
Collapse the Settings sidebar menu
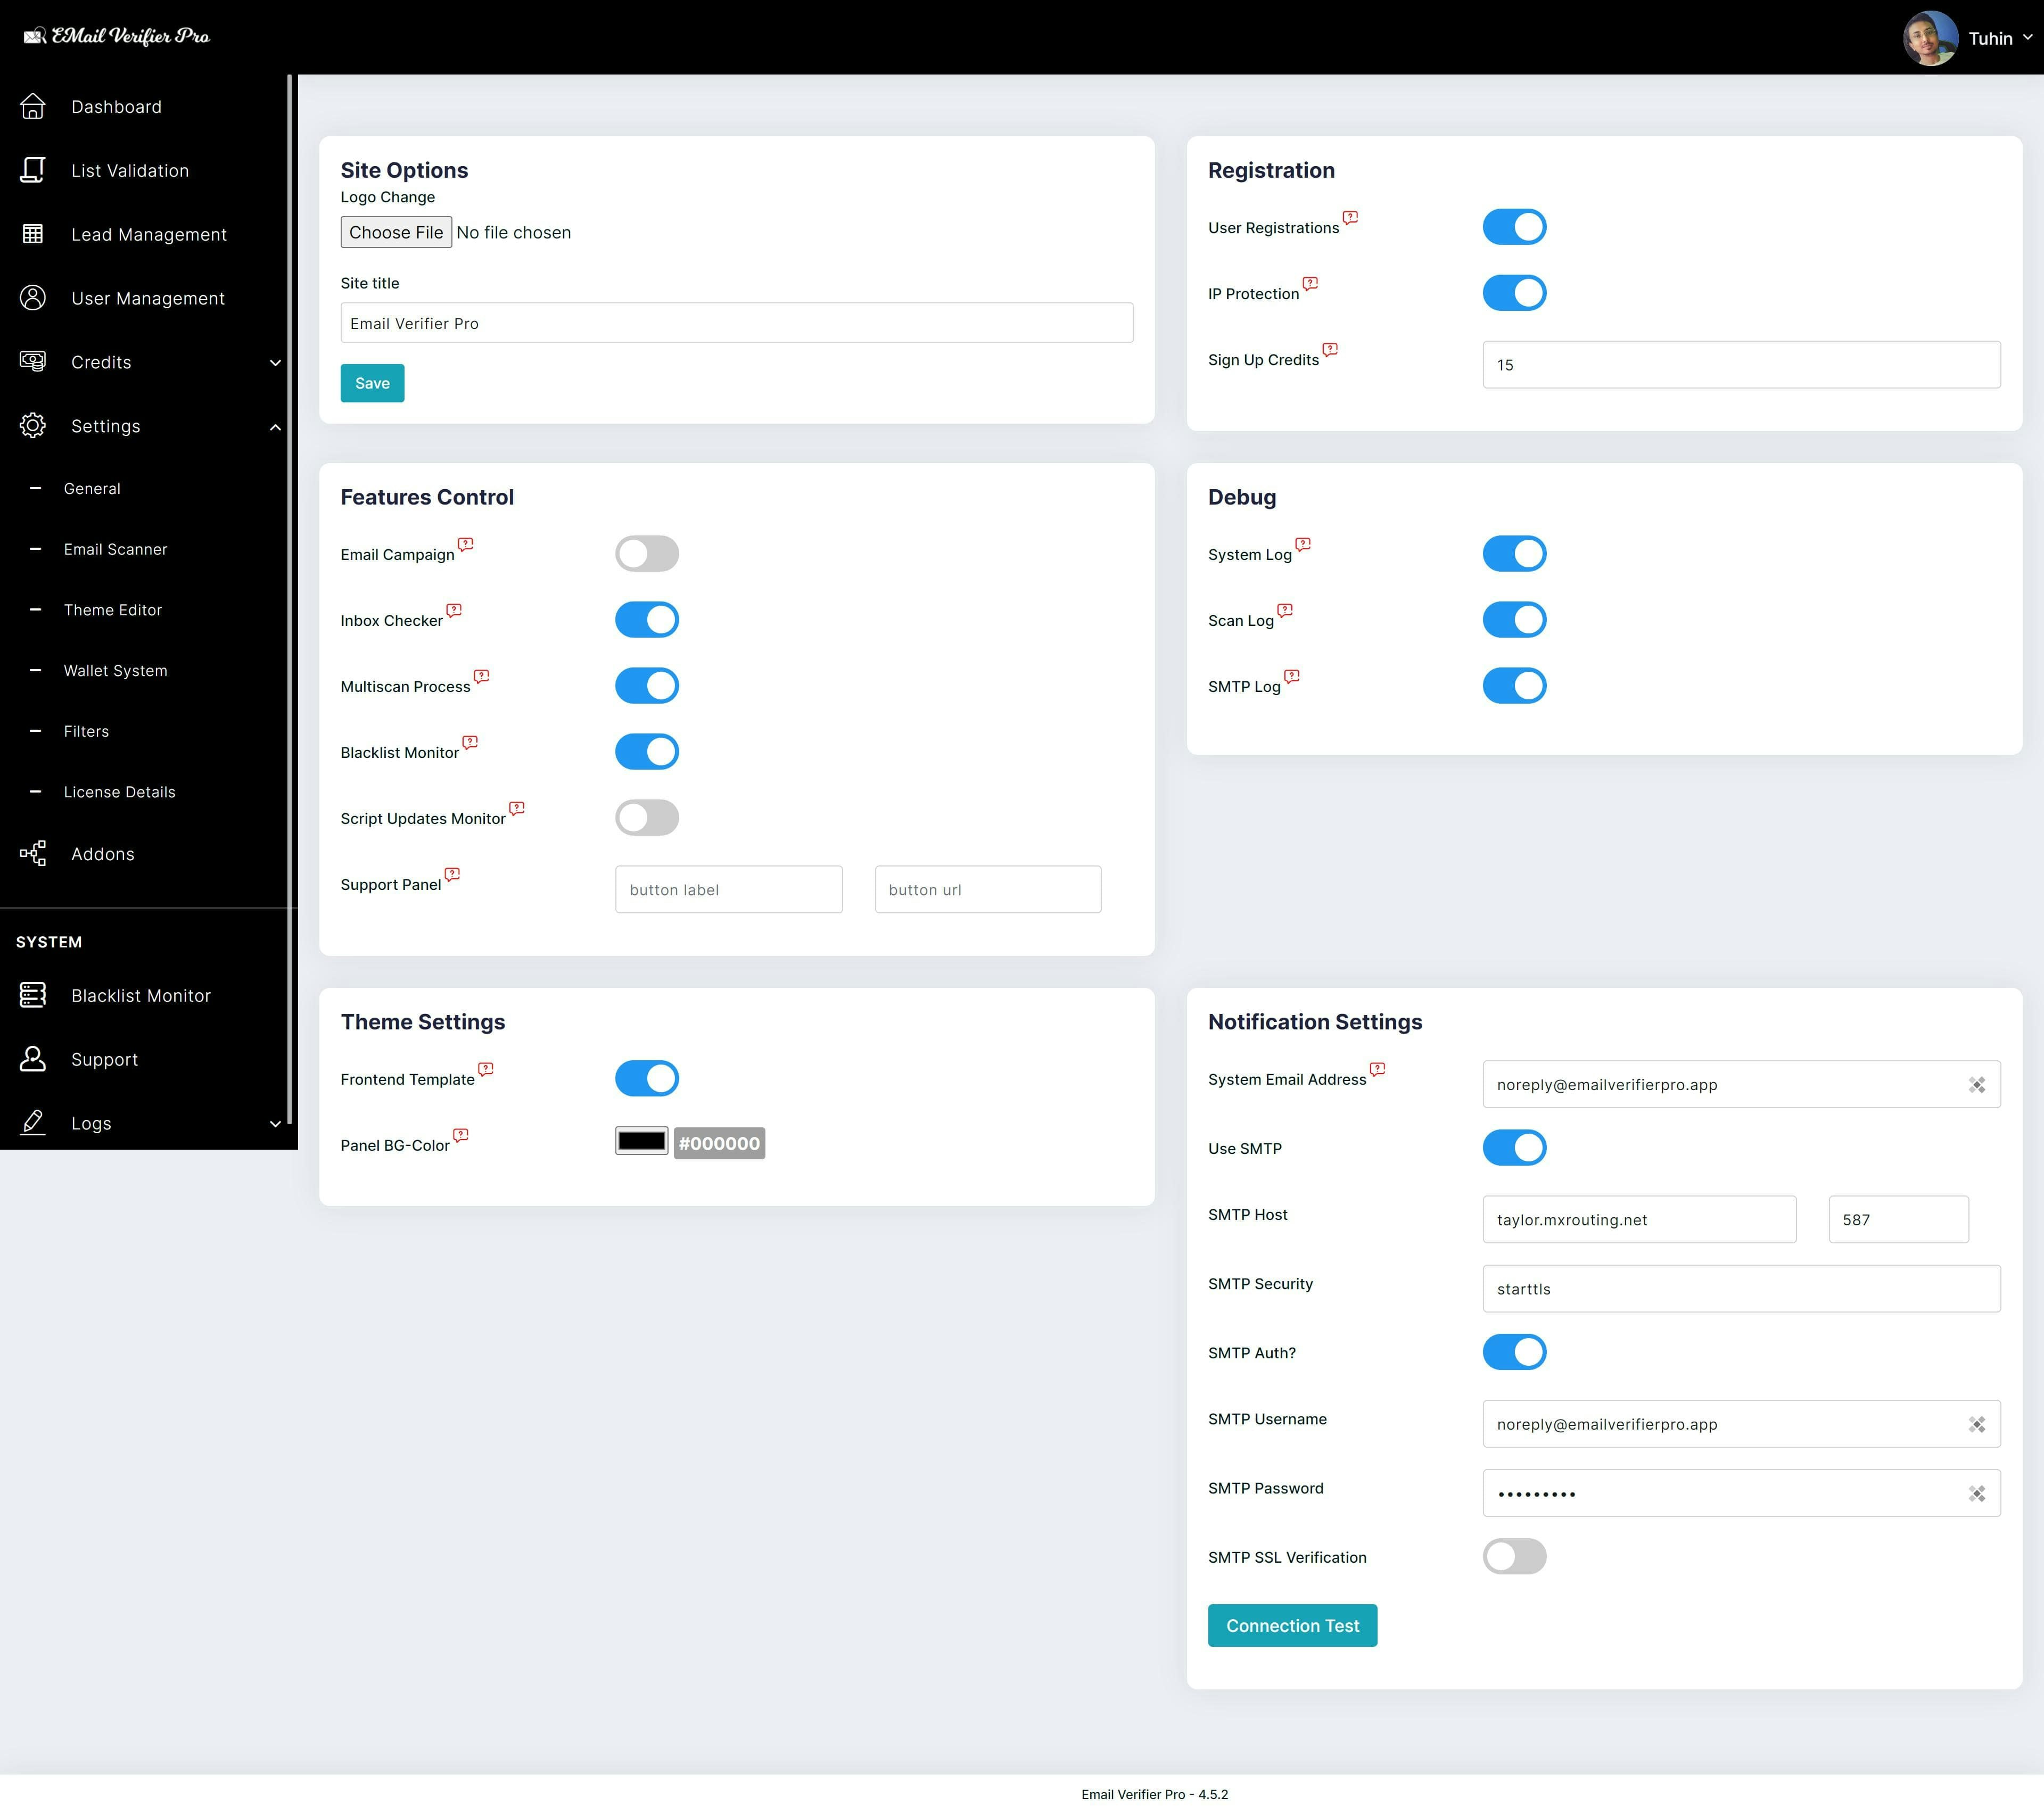275,427
